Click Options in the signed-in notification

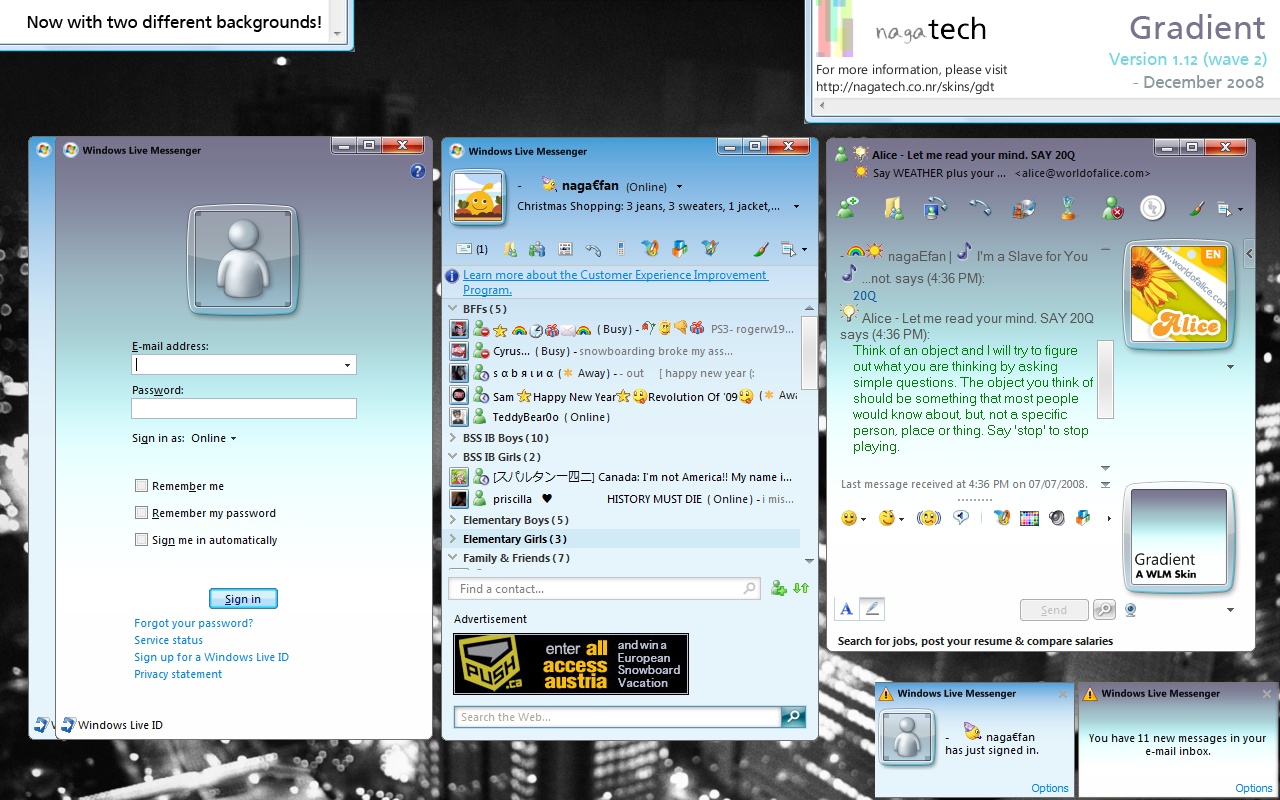(1050, 788)
